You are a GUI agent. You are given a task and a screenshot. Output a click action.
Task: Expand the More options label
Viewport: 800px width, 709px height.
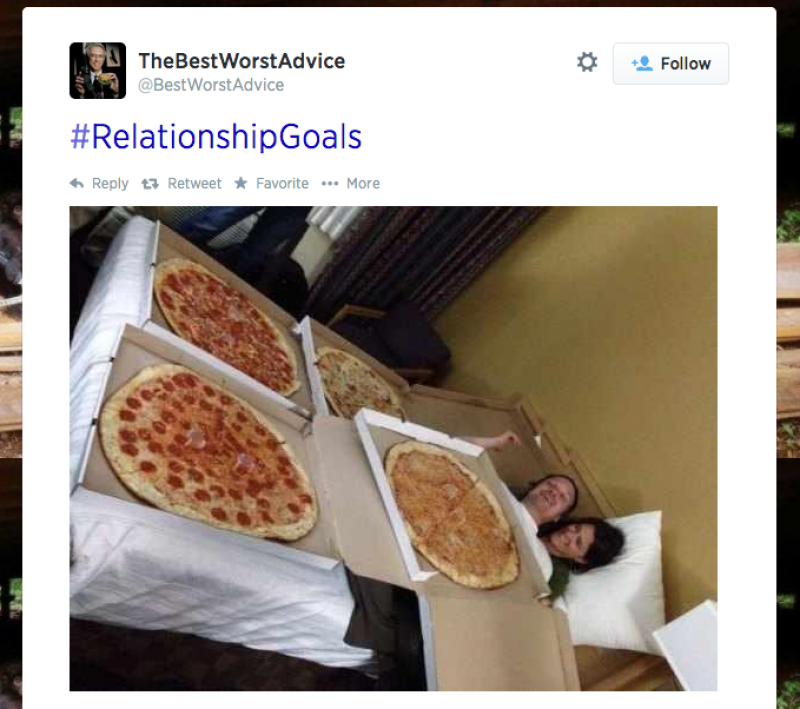(x=363, y=184)
